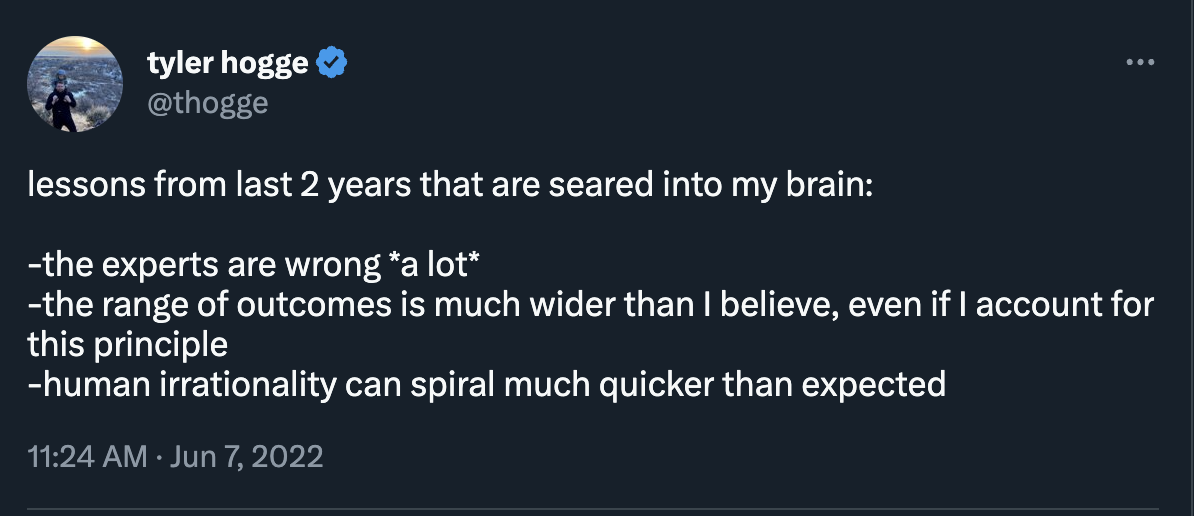This screenshot has height=516, width=1194.
Task: Click the blue verified checkmark badge
Action: (x=332, y=64)
